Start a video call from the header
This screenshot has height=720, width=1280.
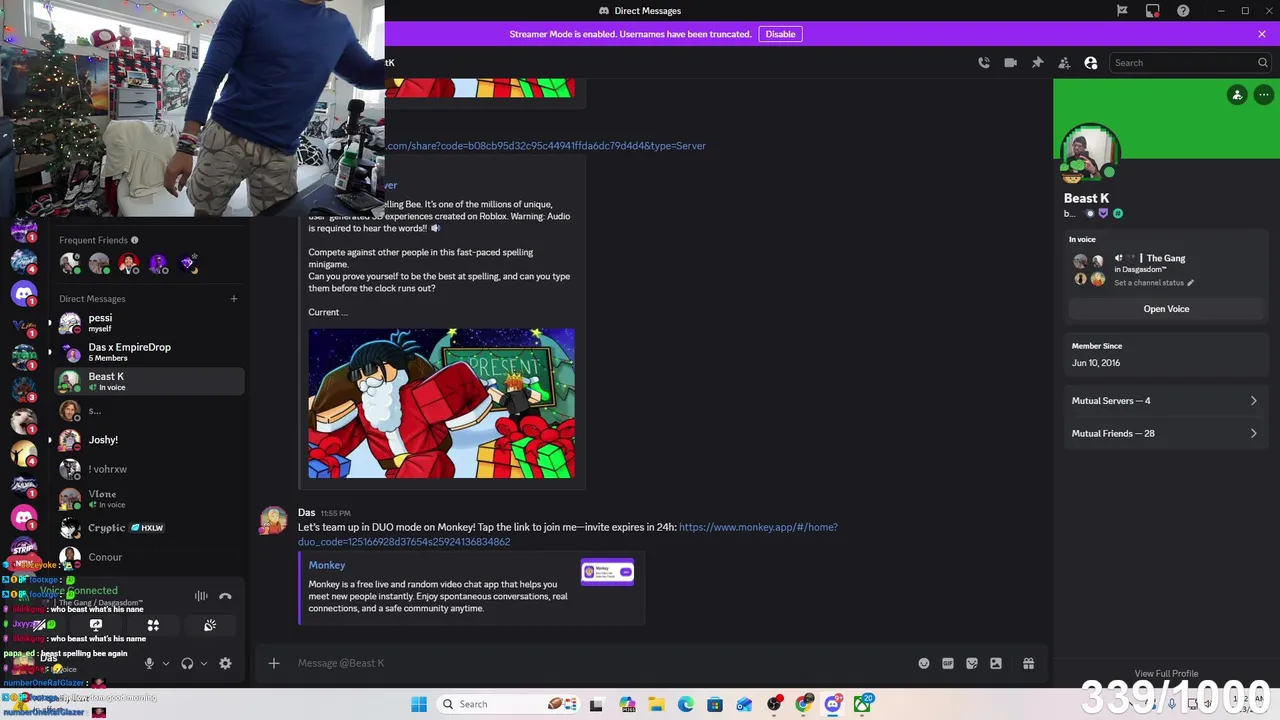(1010, 62)
